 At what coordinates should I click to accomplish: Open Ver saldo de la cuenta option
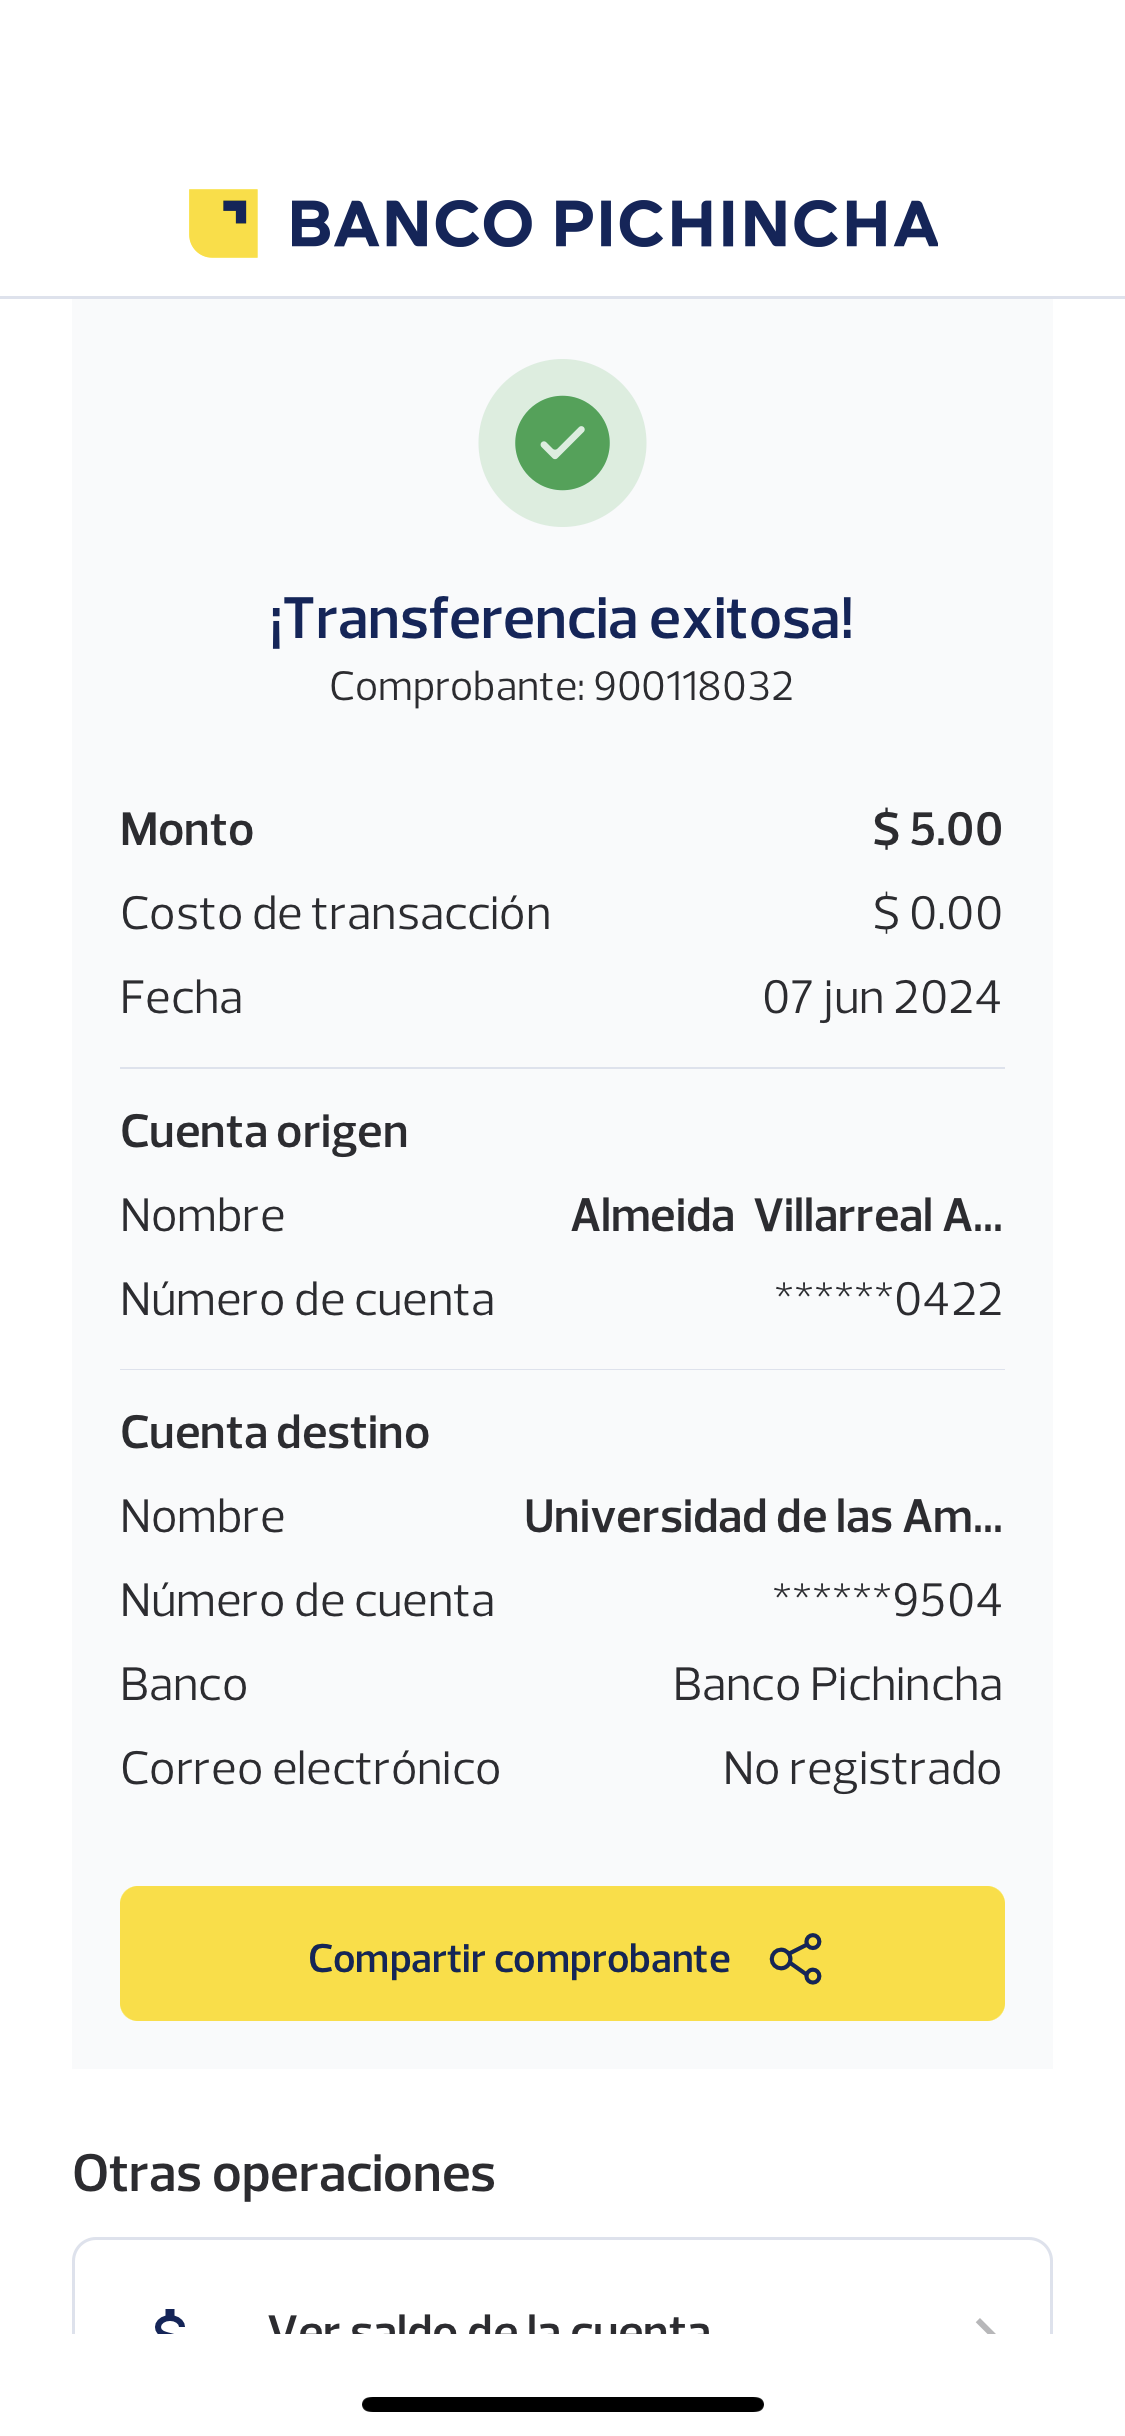(x=489, y=2322)
